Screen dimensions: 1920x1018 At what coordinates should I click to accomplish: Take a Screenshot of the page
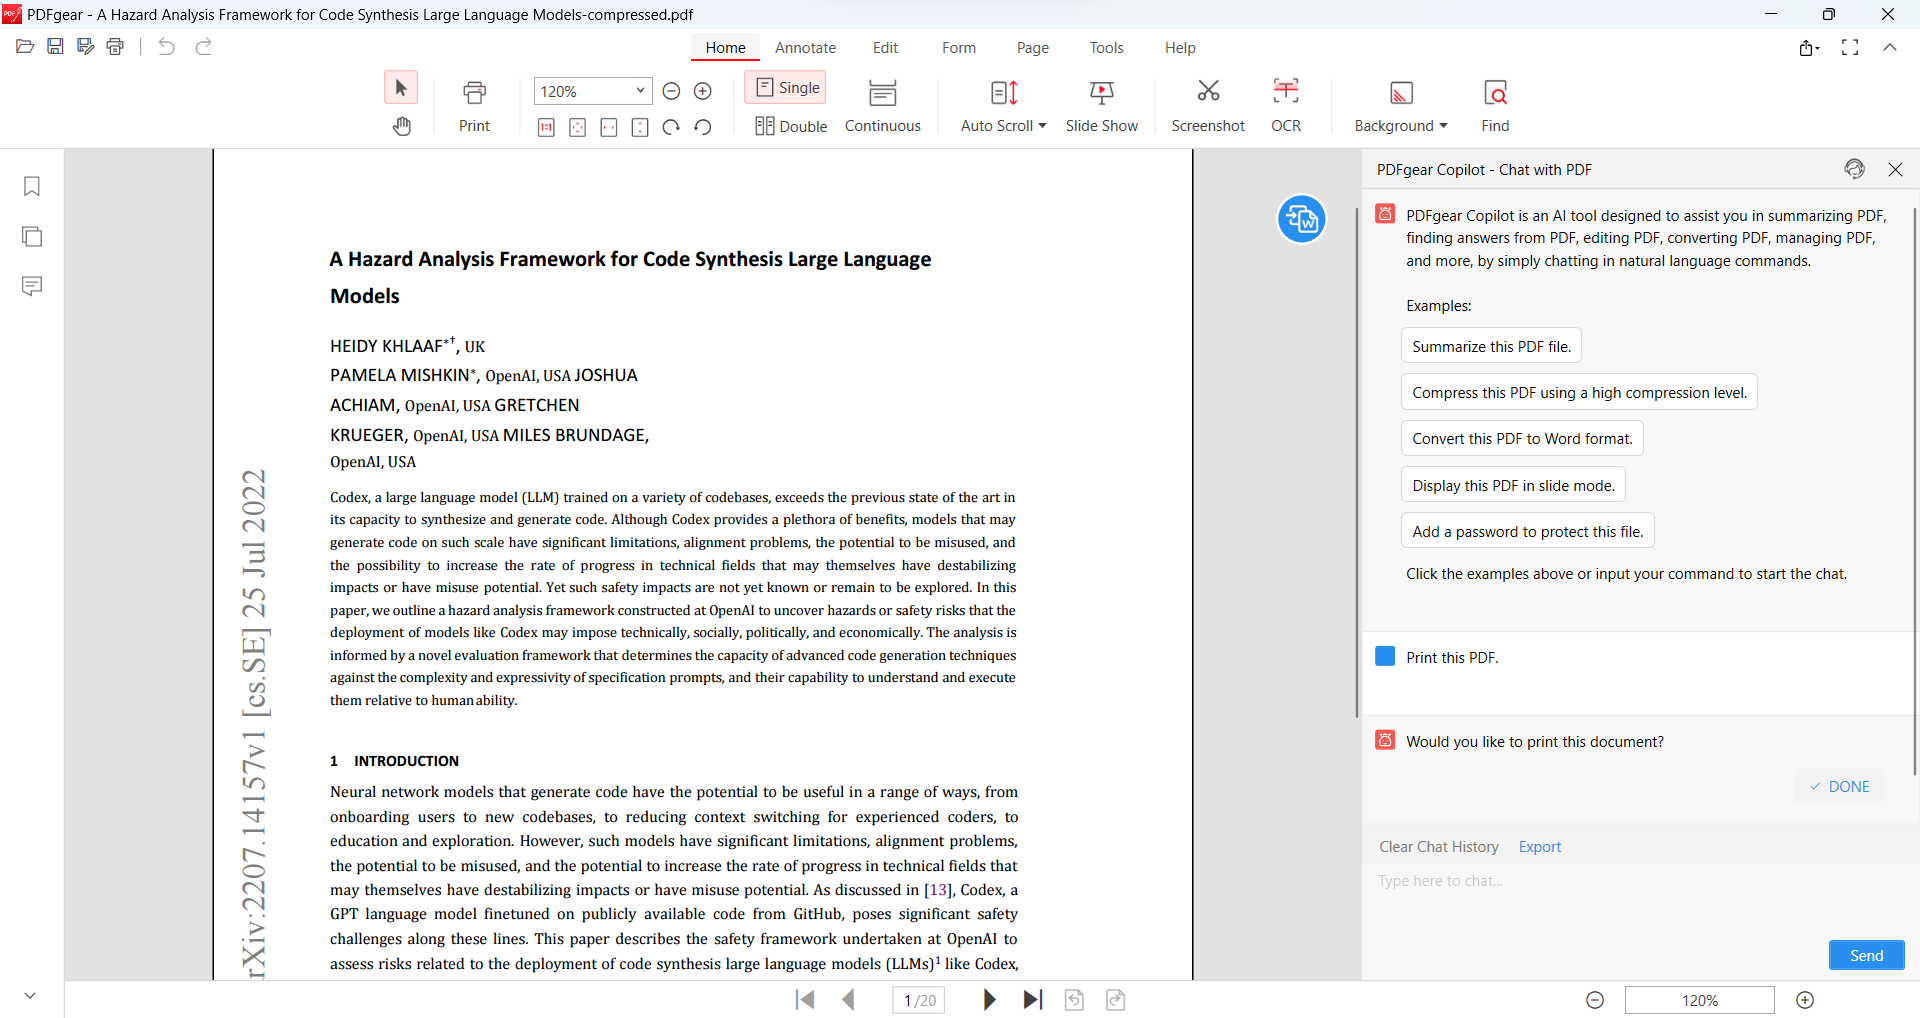point(1207,103)
